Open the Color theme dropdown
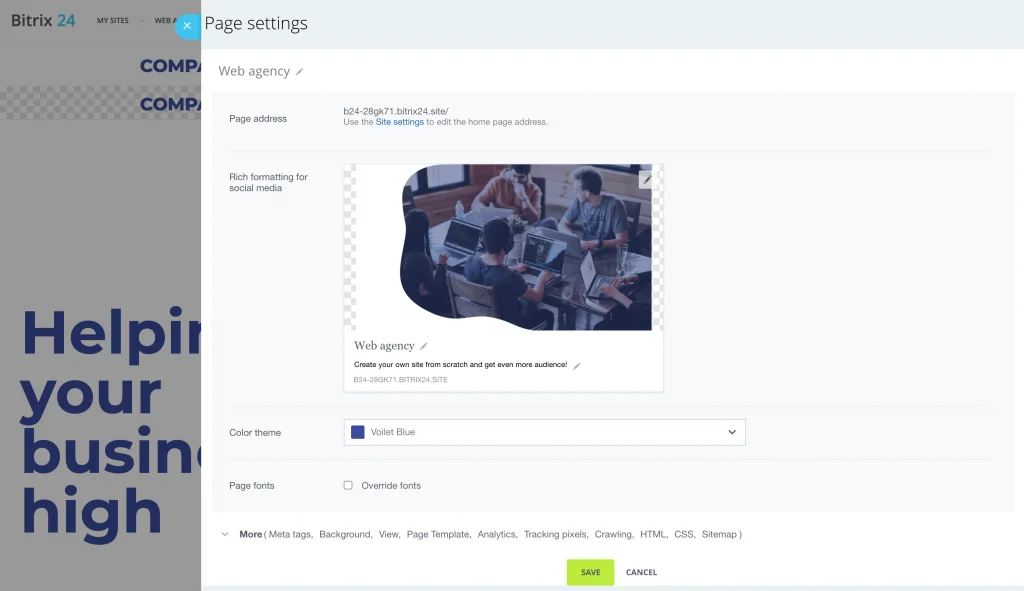The height and width of the screenshot is (591, 1024). click(x=544, y=432)
